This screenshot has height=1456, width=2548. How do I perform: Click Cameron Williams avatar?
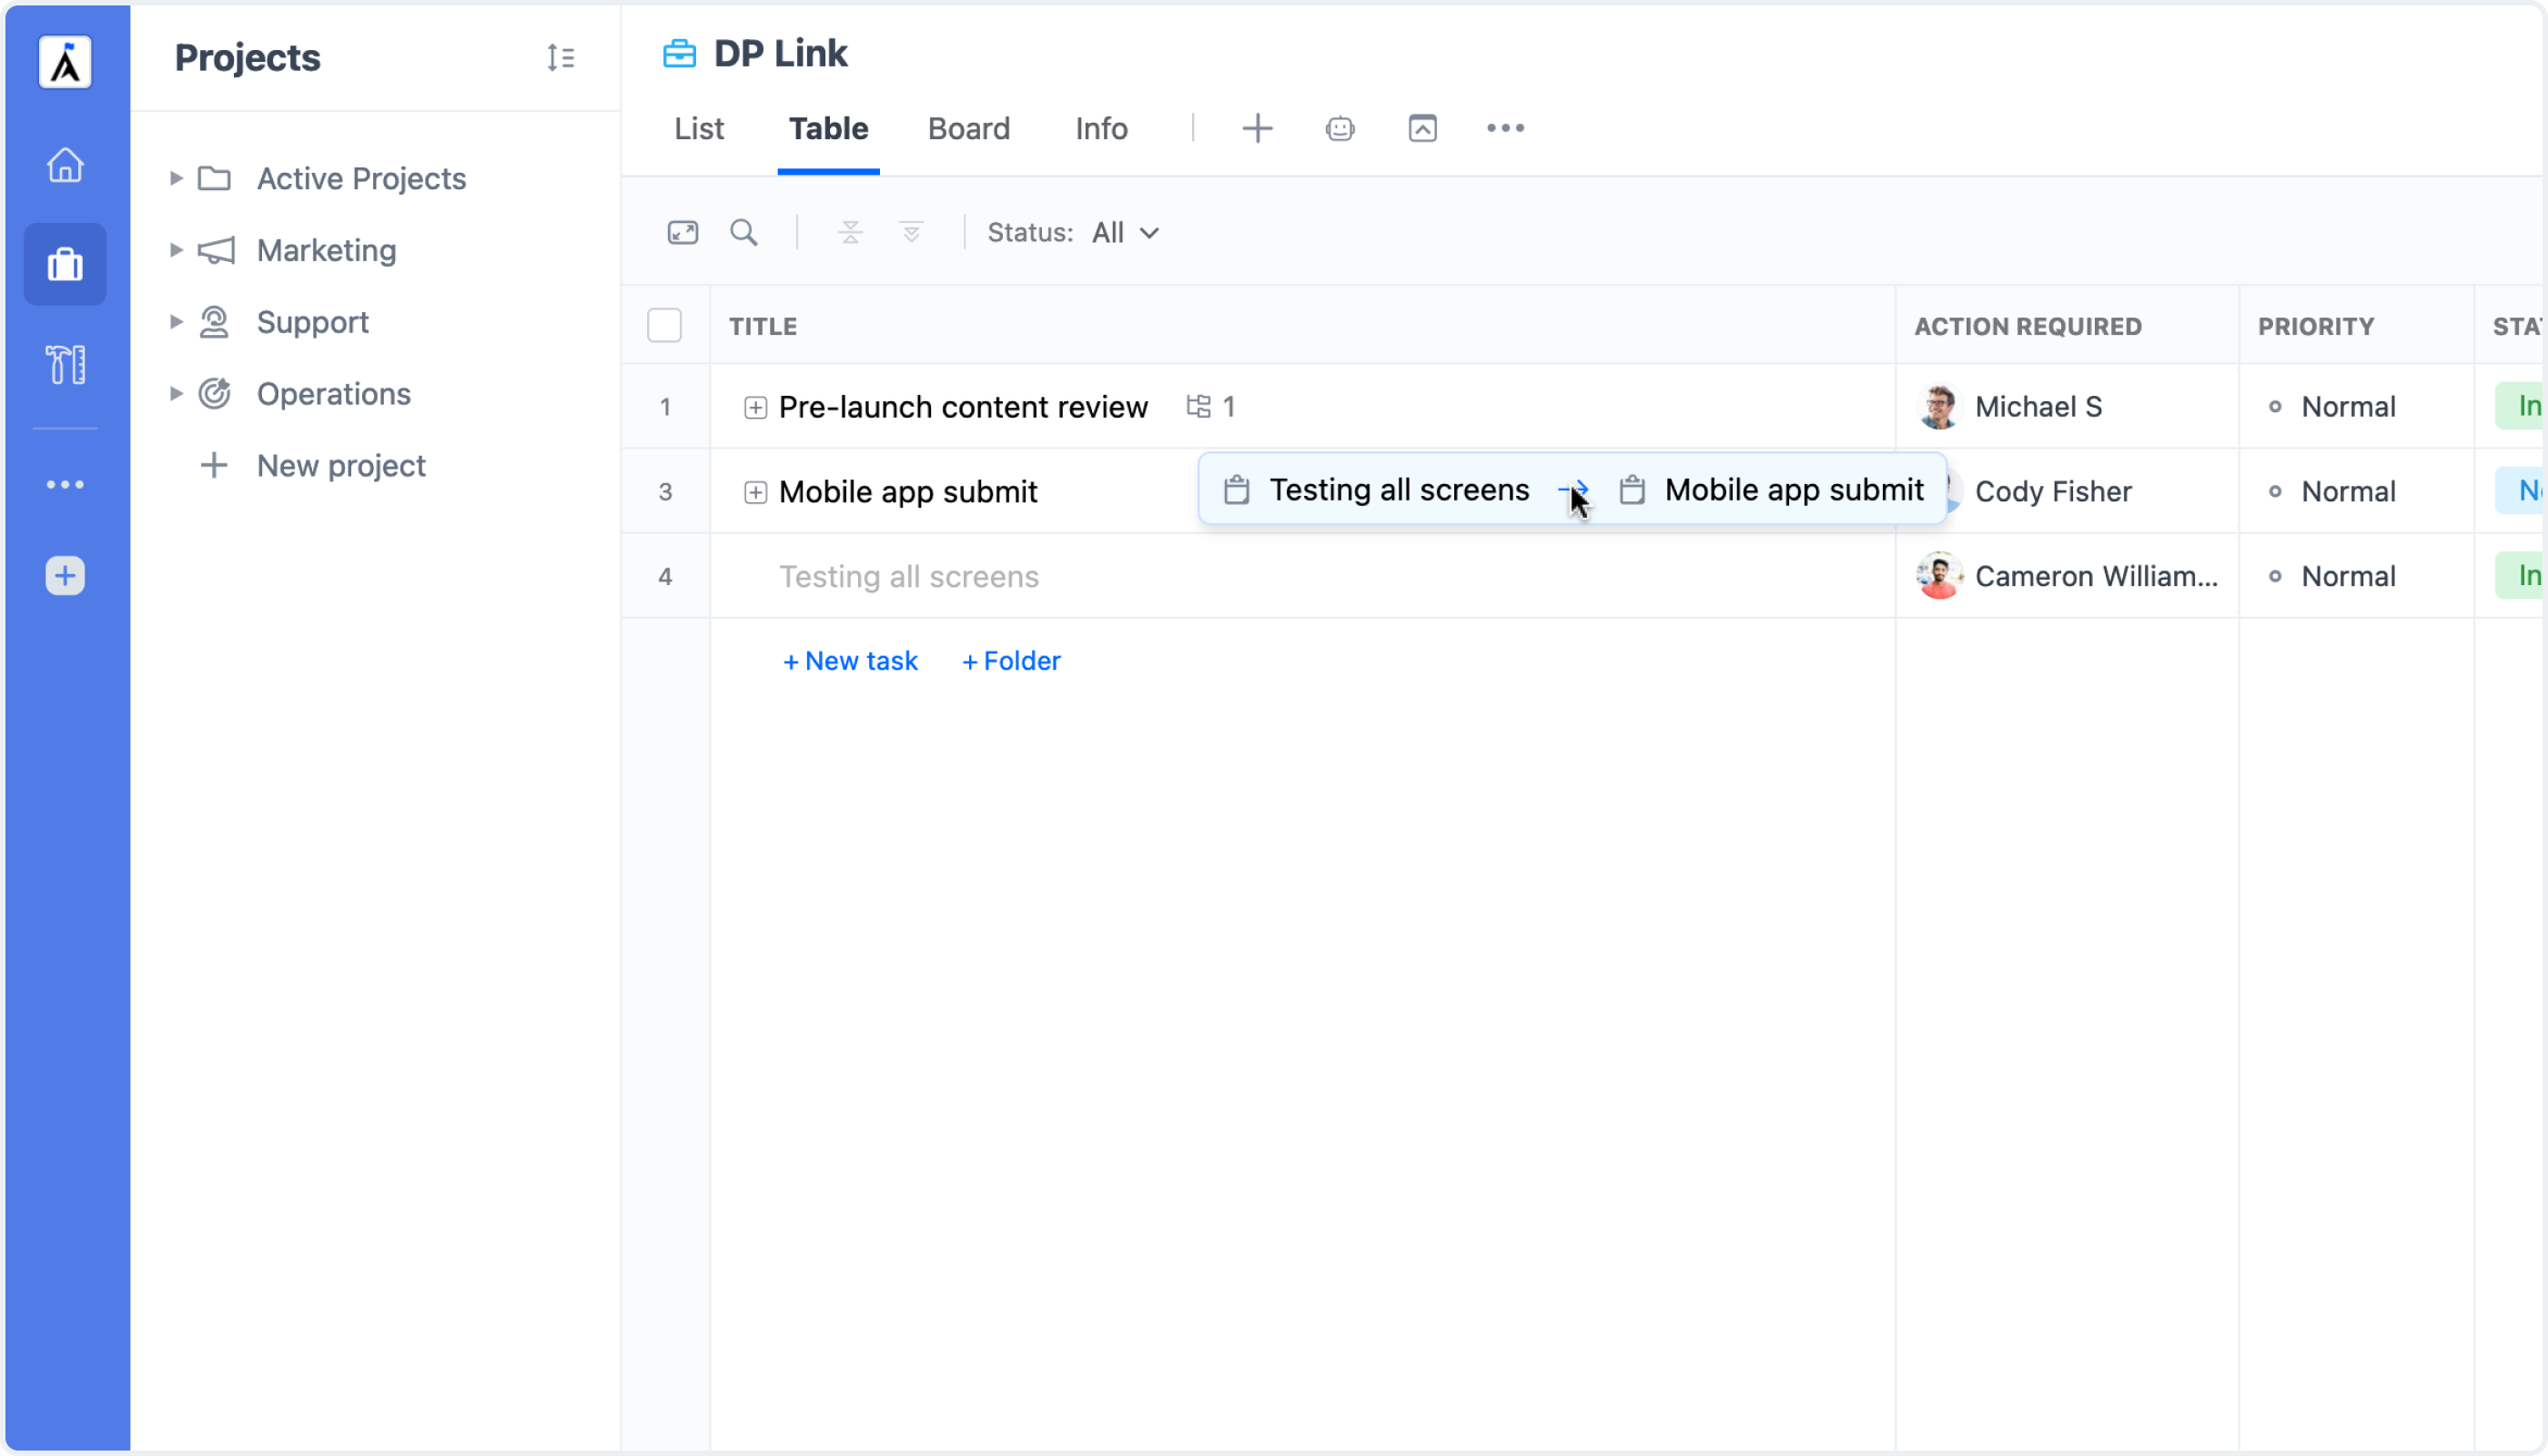pos(1939,576)
